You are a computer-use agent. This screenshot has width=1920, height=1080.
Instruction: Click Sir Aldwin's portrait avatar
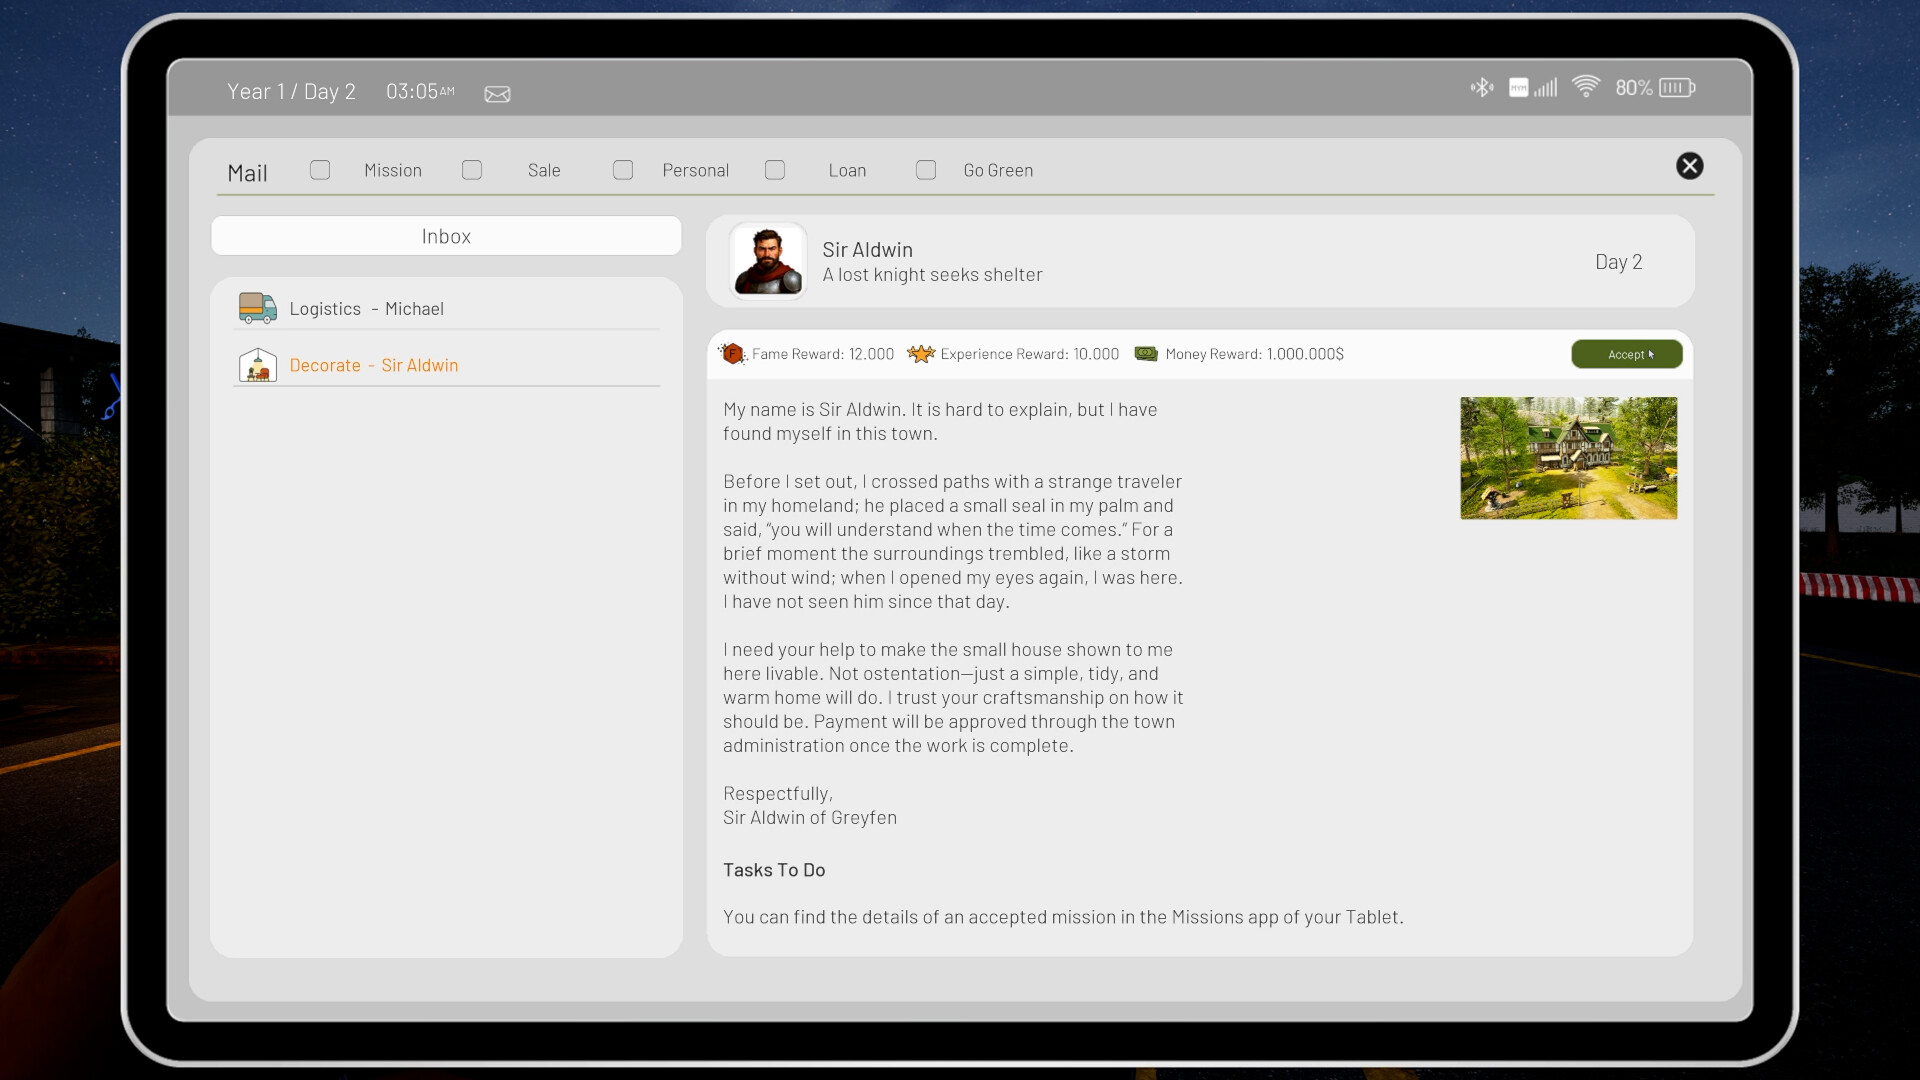pyautogui.click(x=768, y=261)
